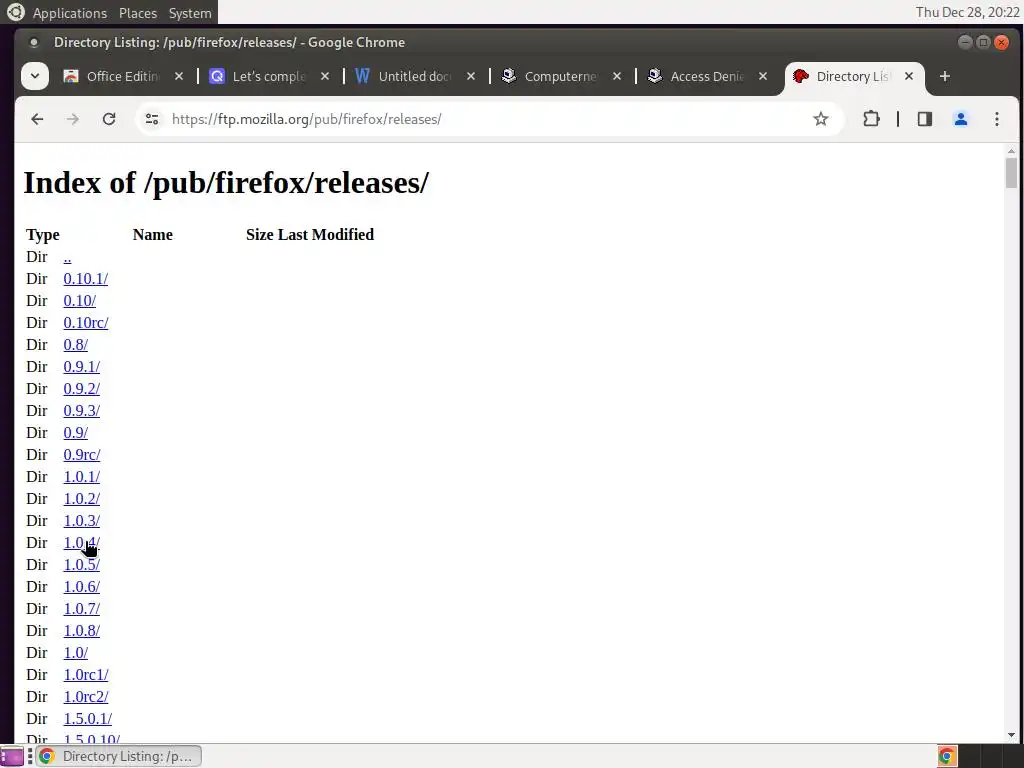The image size is (1024, 768).
Task: Open the 1.0.8/ directory link
Action: coord(82,631)
